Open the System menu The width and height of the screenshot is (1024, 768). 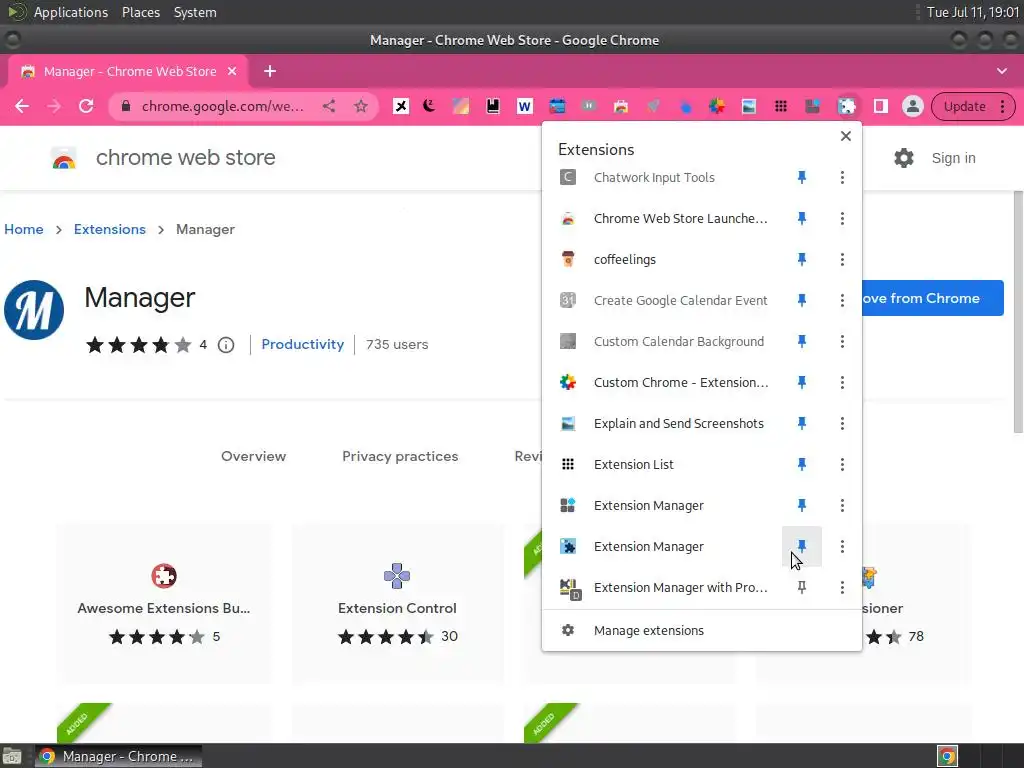[x=195, y=12]
